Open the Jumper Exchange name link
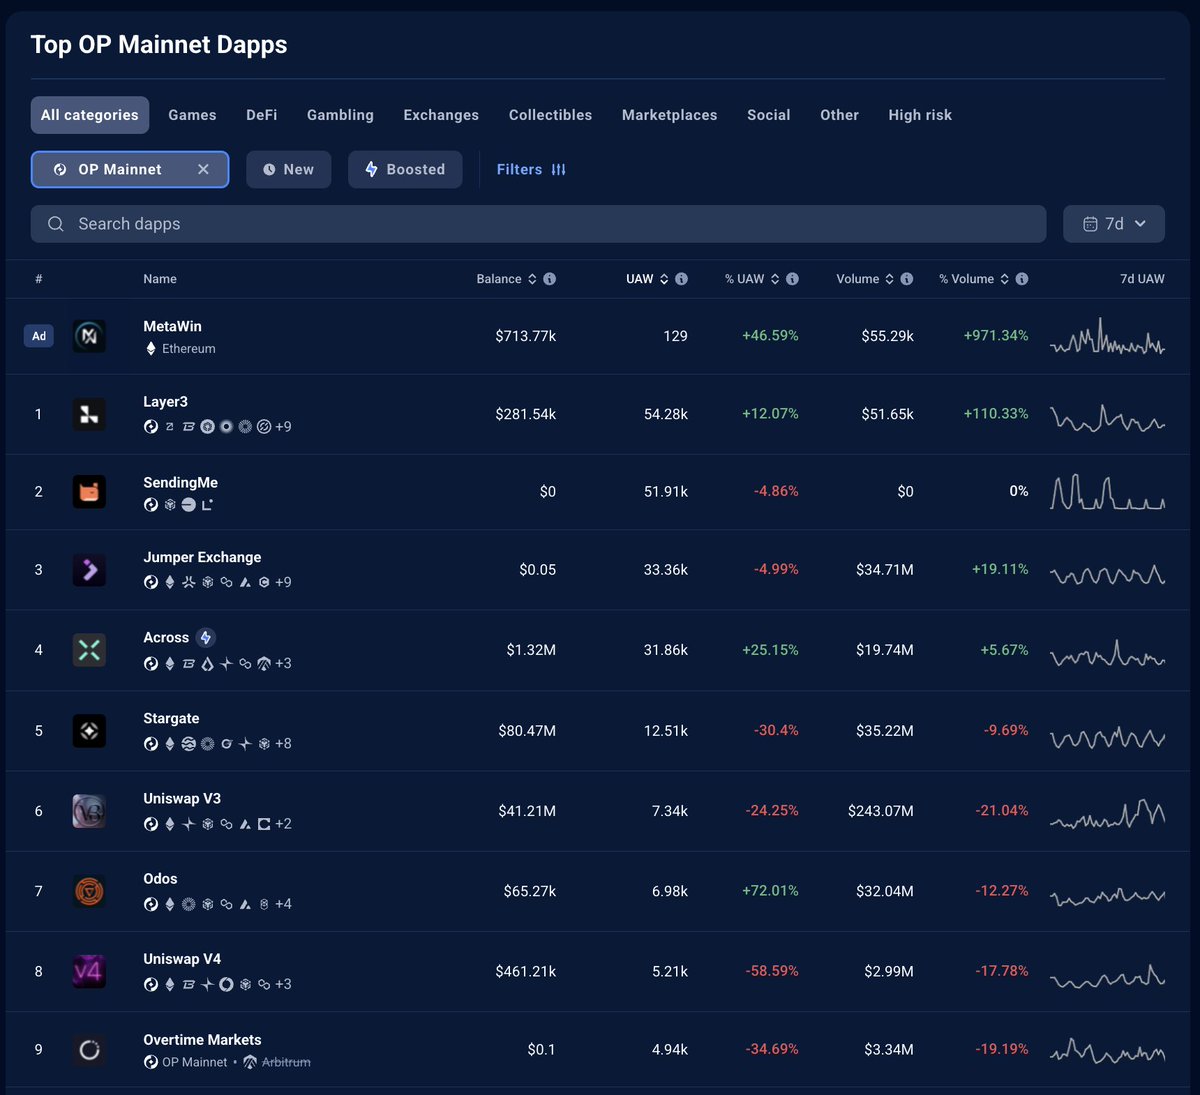The height and width of the screenshot is (1095, 1200). [x=202, y=558]
